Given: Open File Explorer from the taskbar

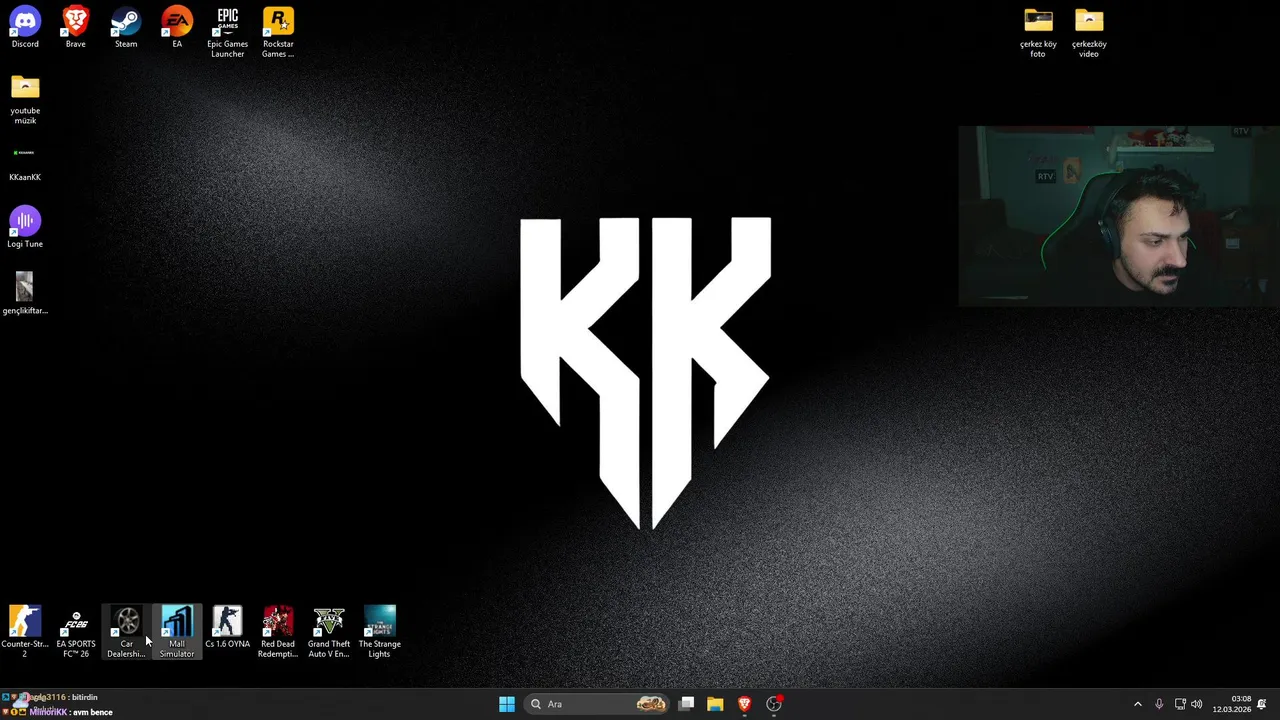Looking at the screenshot, I should tap(715, 704).
